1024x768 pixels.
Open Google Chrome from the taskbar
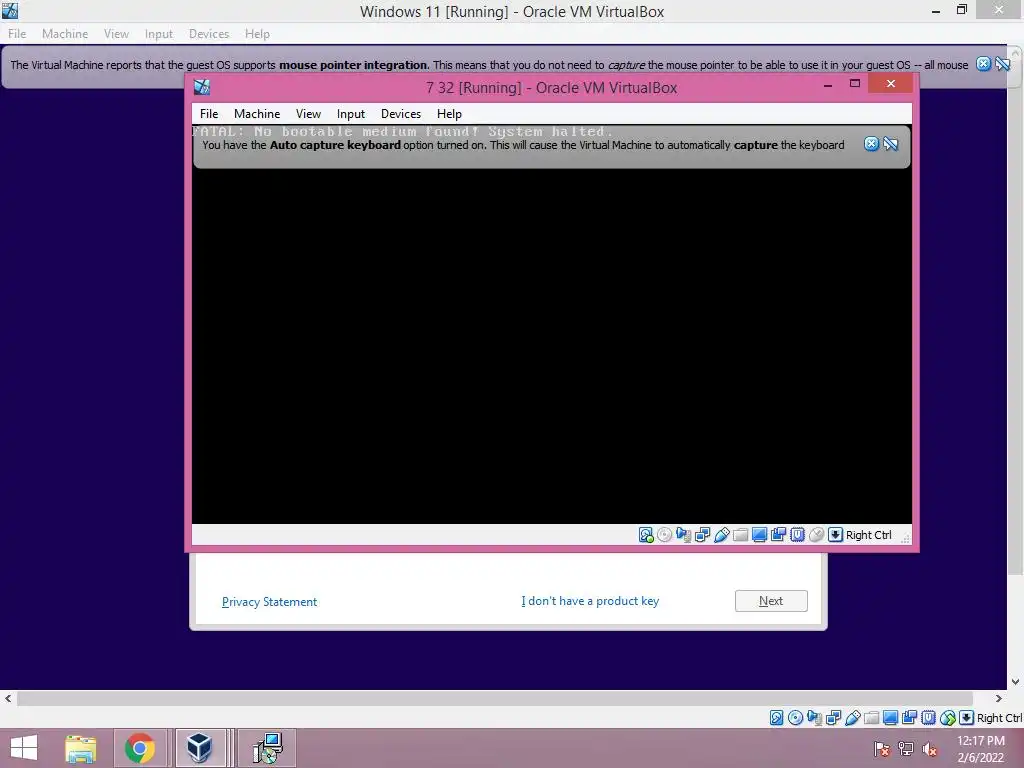pos(140,748)
